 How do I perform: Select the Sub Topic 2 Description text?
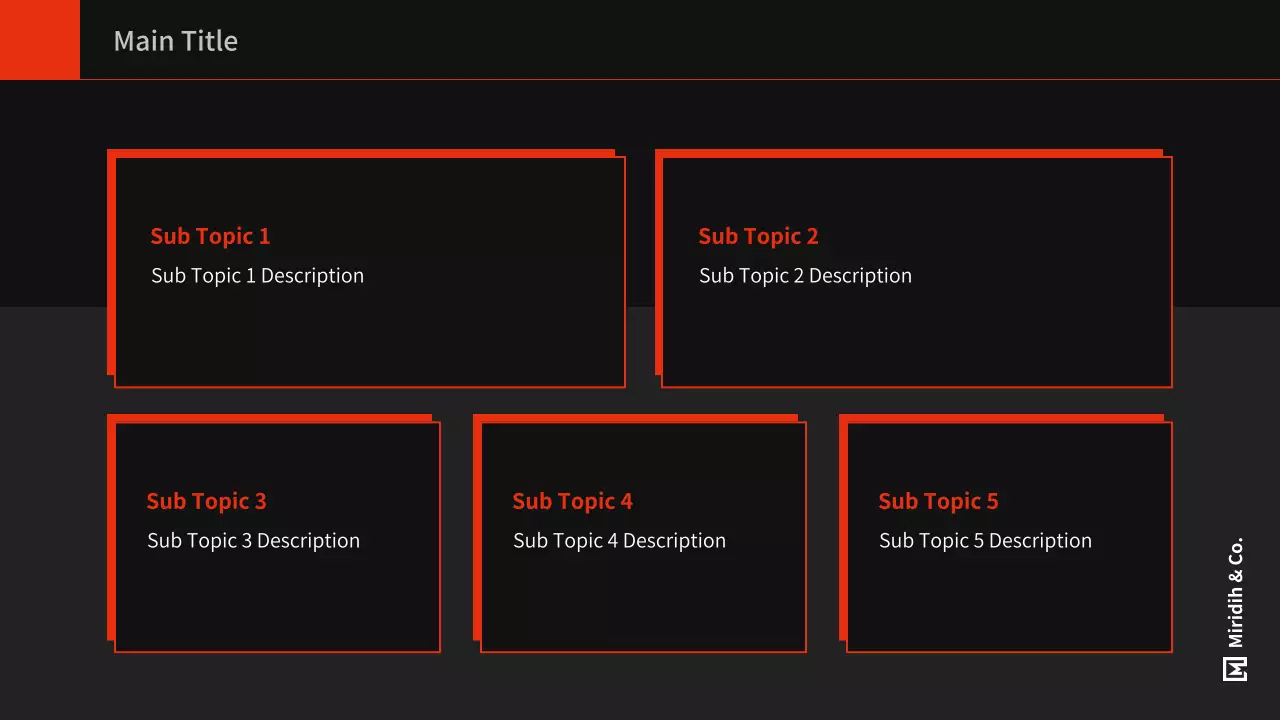coord(805,276)
